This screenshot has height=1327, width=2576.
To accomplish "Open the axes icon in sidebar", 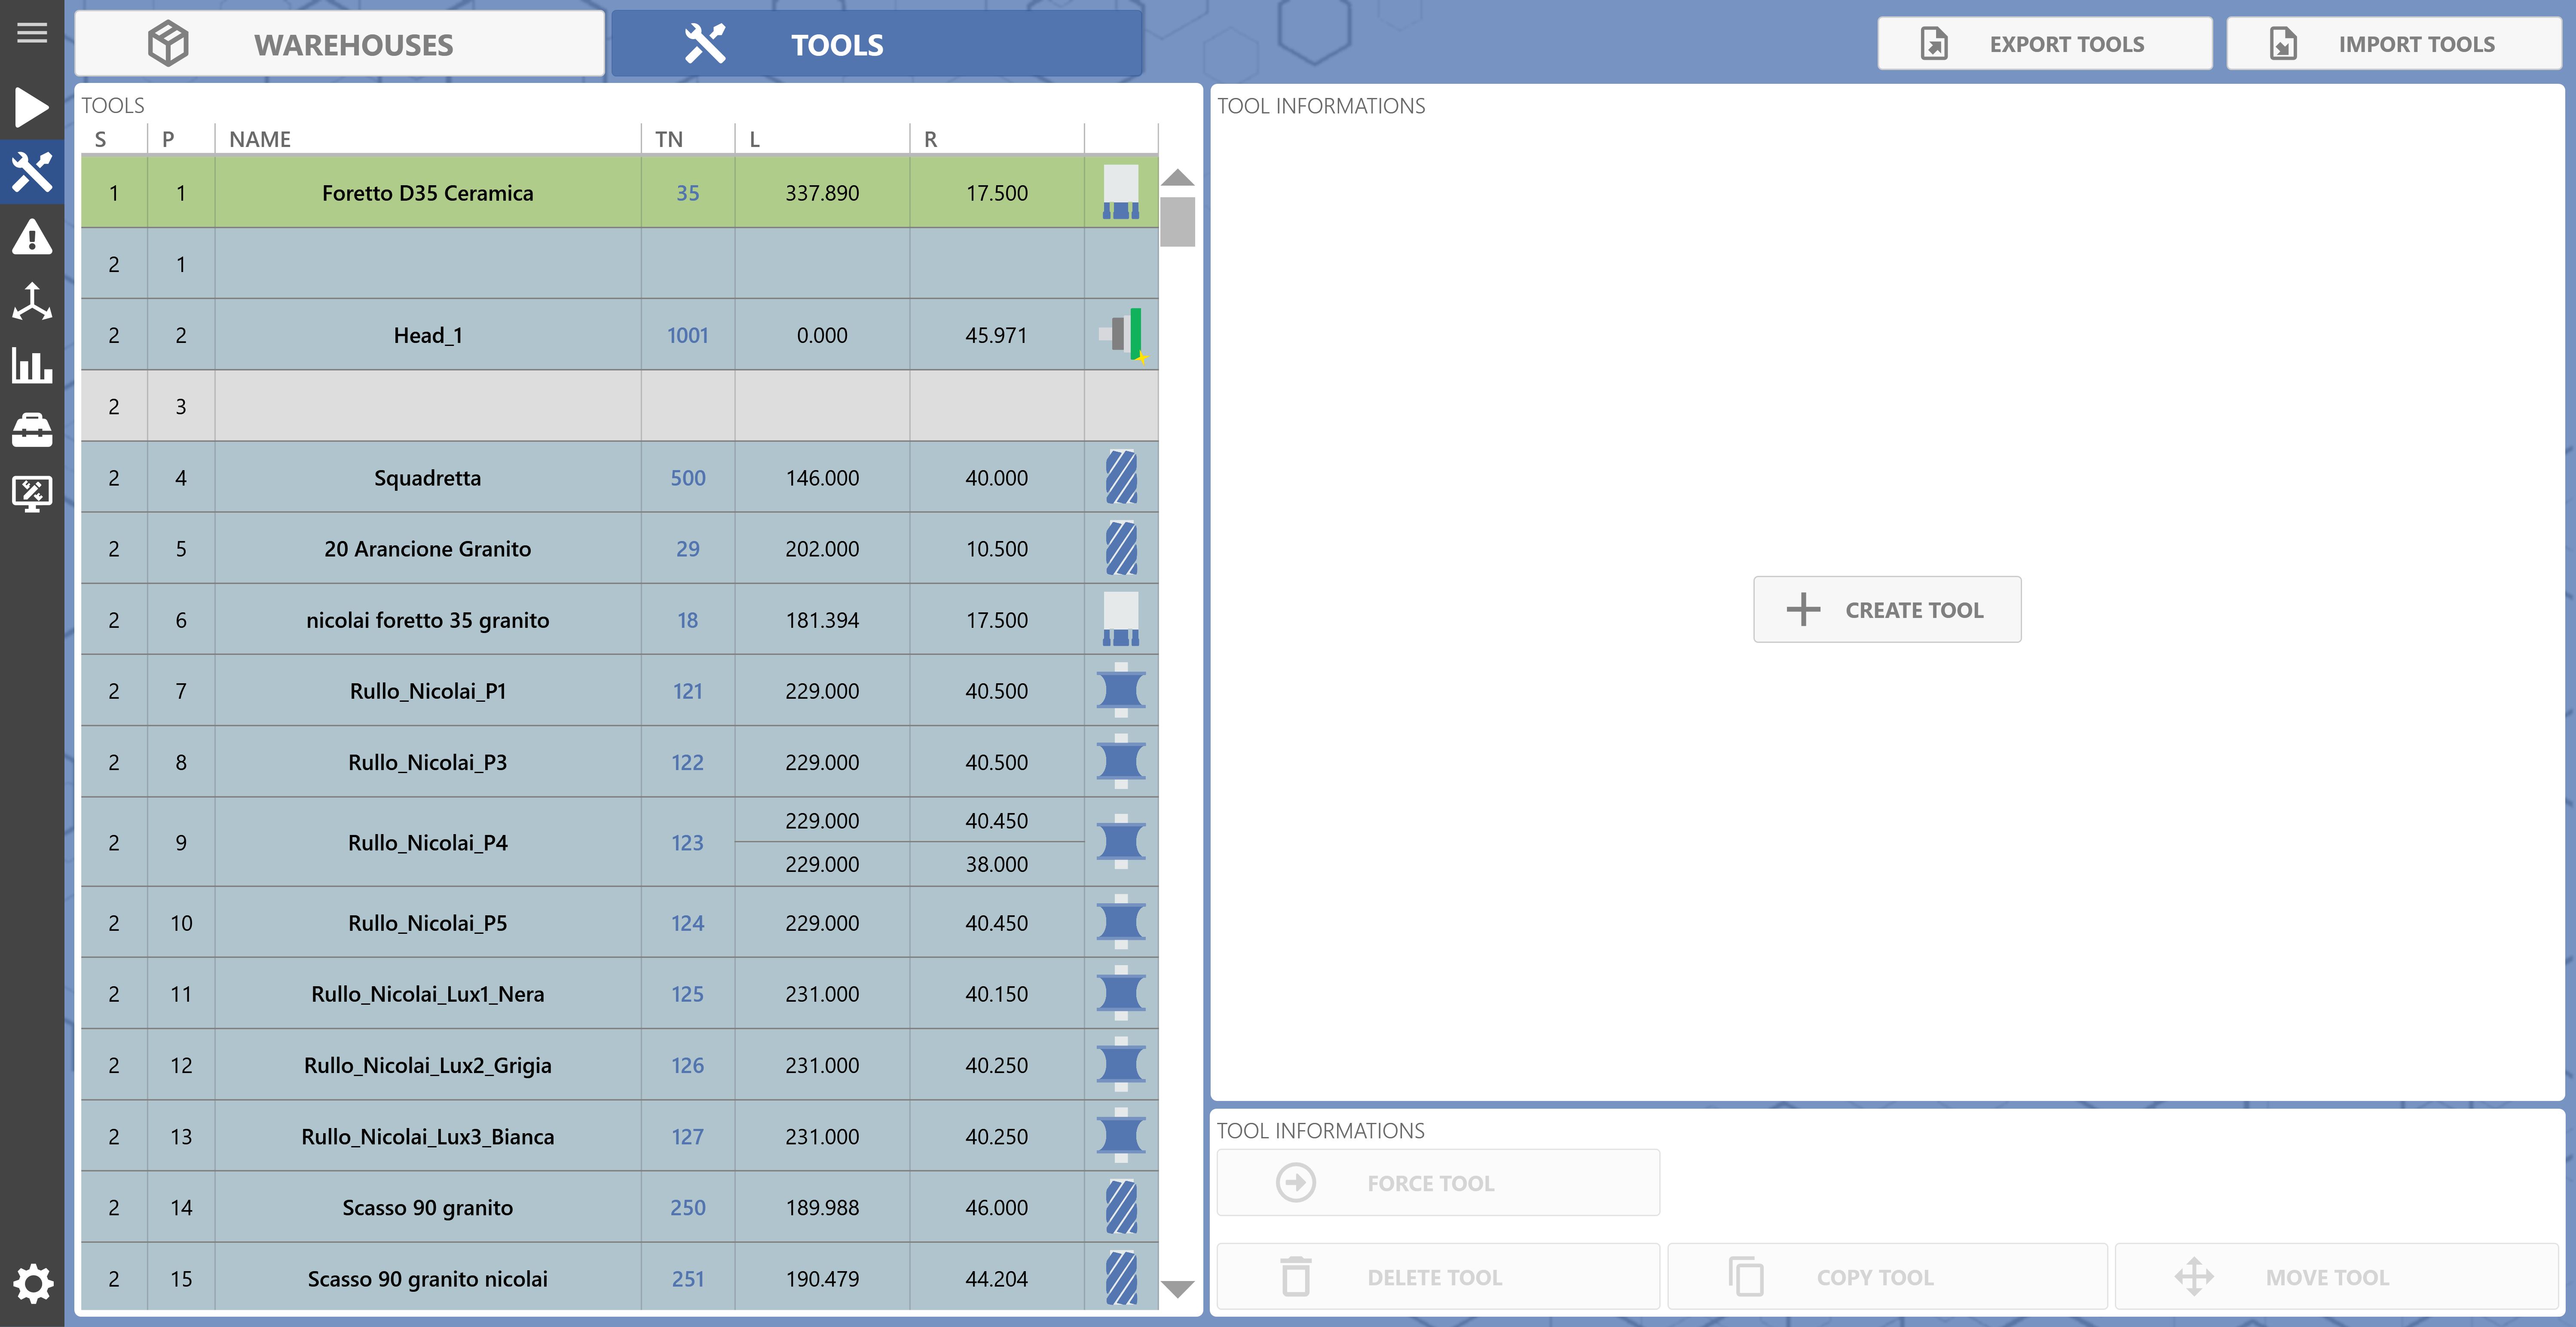I will [32, 301].
